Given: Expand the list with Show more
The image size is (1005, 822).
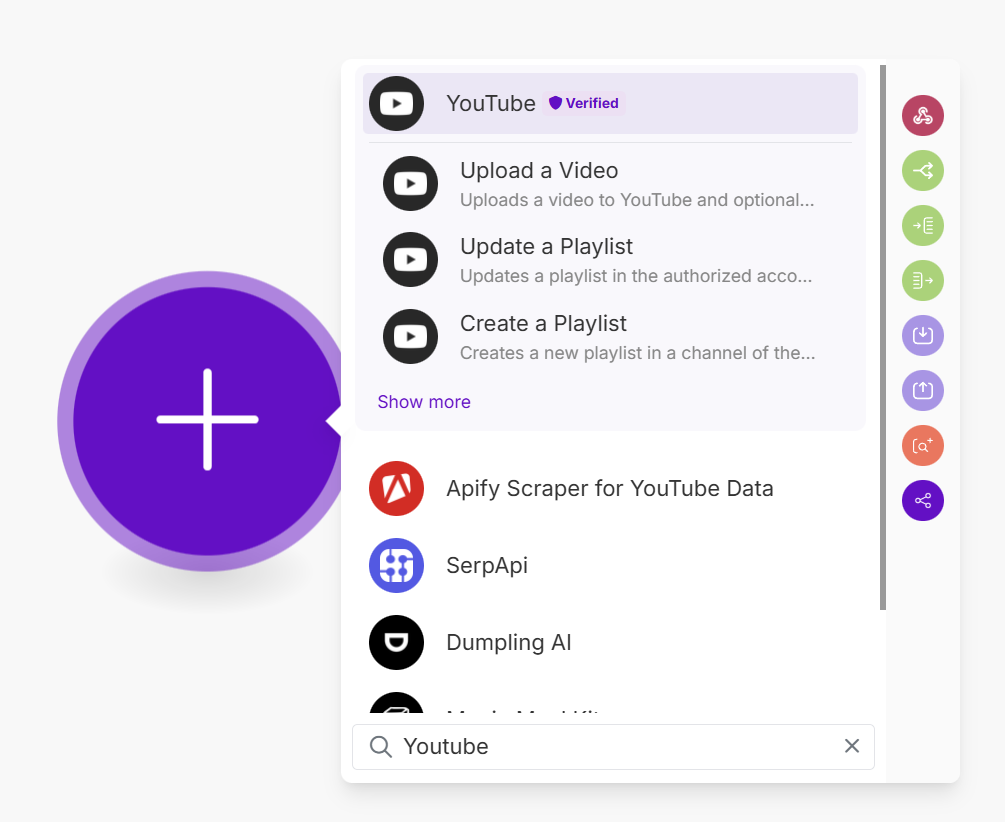Looking at the screenshot, I should [x=424, y=402].
